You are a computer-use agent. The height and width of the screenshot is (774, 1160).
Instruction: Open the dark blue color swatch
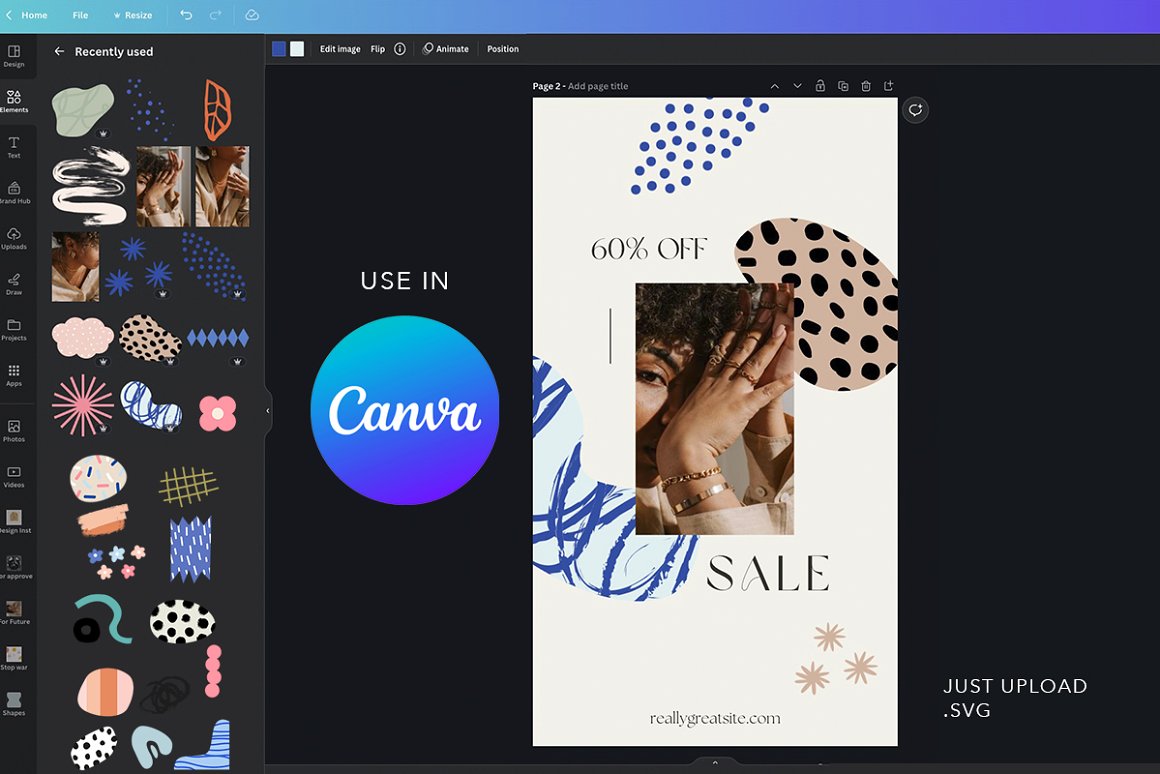(279, 49)
